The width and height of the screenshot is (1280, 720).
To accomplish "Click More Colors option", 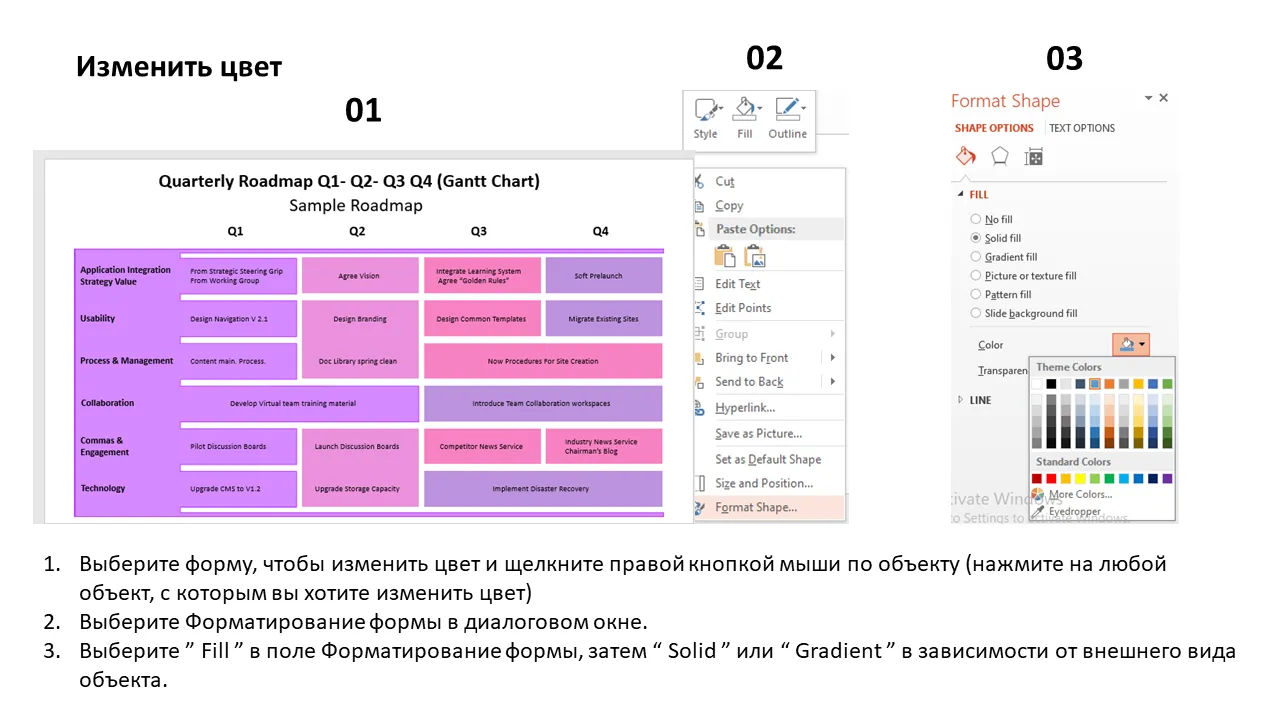I will (x=1079, y=494).
